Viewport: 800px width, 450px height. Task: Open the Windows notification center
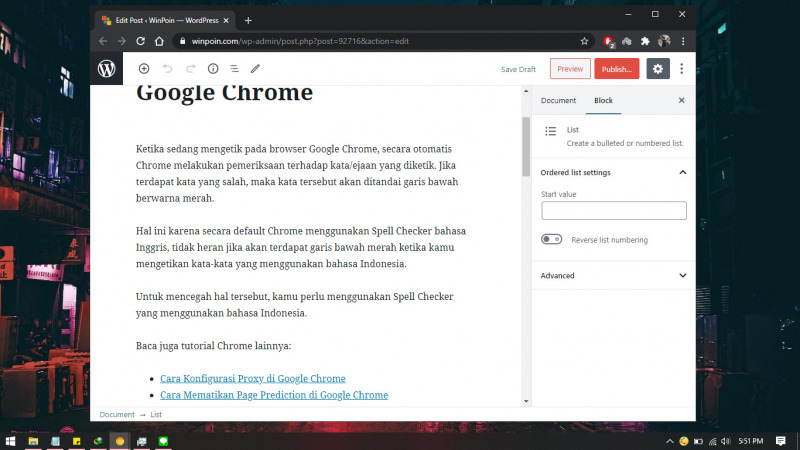(x=781, y=441)
